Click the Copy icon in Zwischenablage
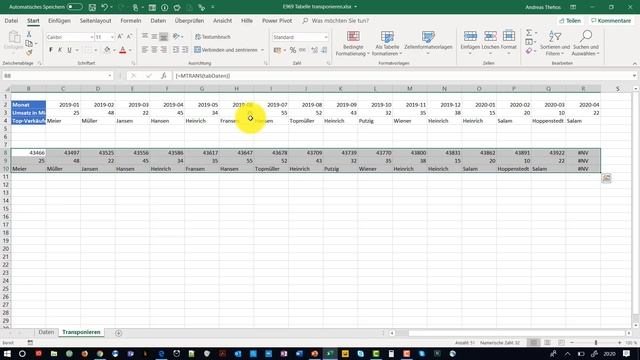The image size is (640, 360). [x=29, y=43]
